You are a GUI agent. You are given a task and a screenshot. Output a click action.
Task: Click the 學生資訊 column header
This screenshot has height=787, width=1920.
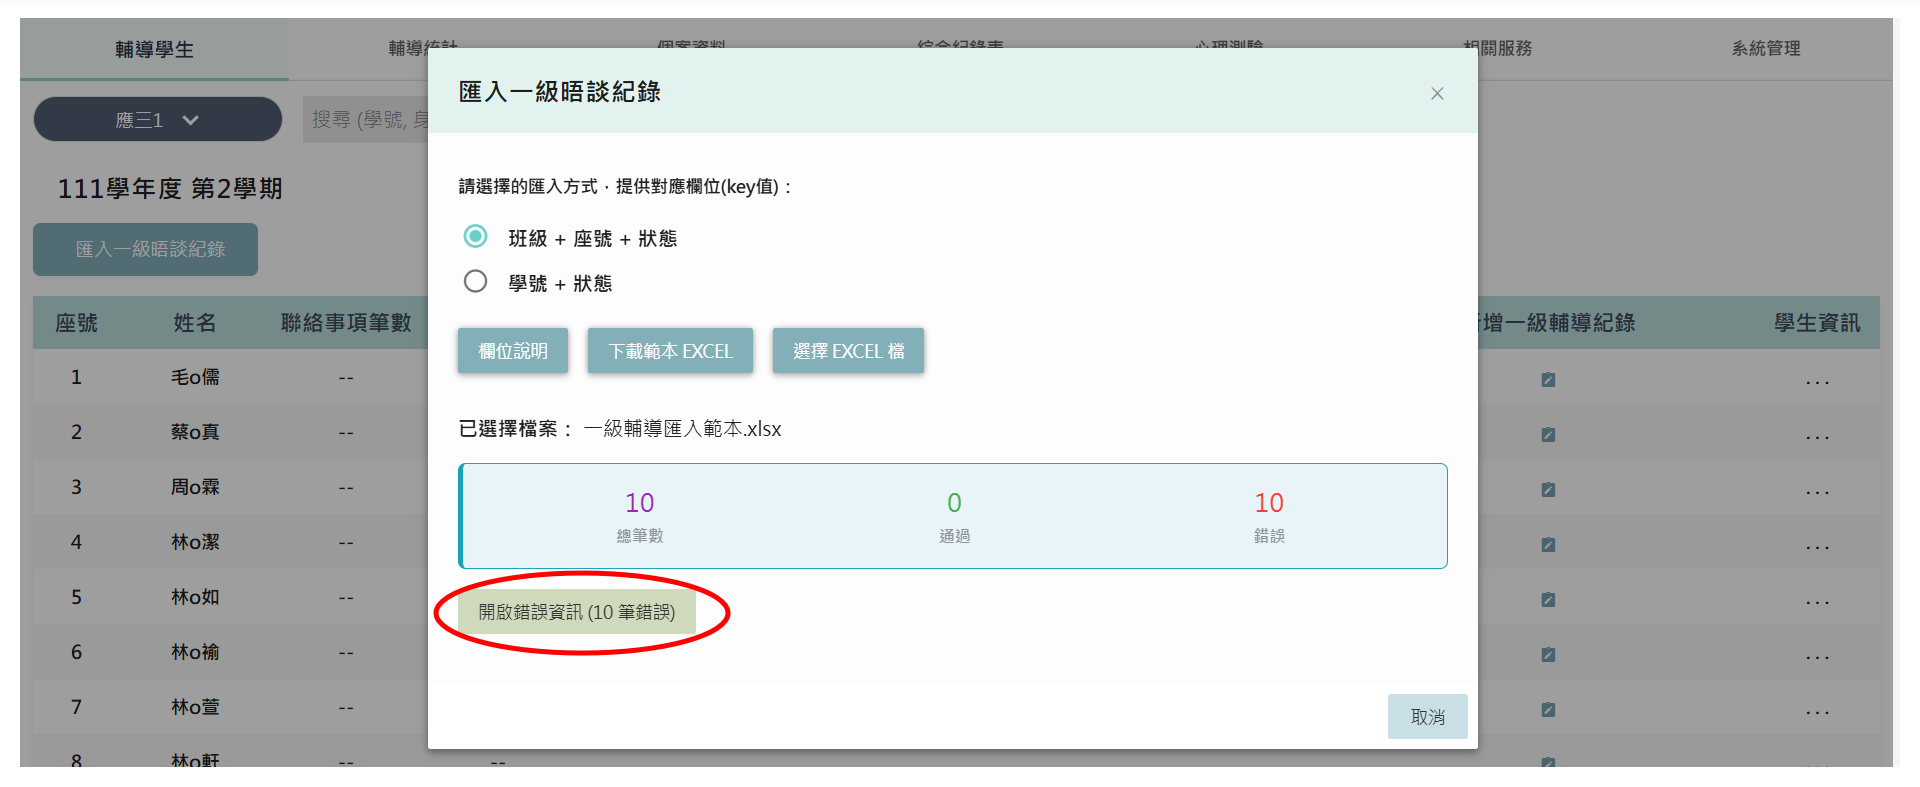pyautogui.click(x=1817, y=323)
